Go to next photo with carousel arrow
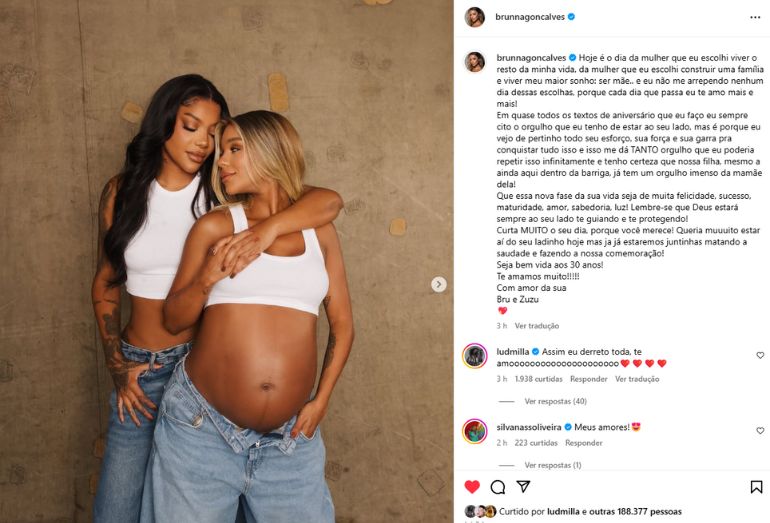 [x=439, y=284]
